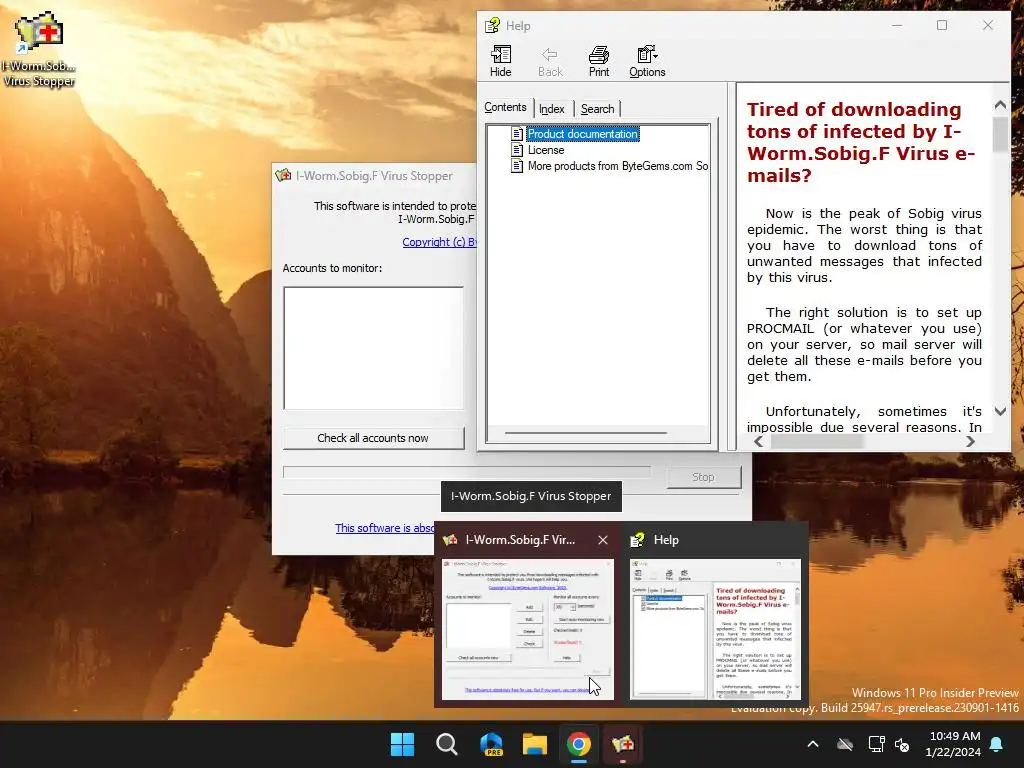Open I-Worm.Sobig.F Virus Stopper desktop shortcut
1024x768 pixels.
tap(39, 50)
